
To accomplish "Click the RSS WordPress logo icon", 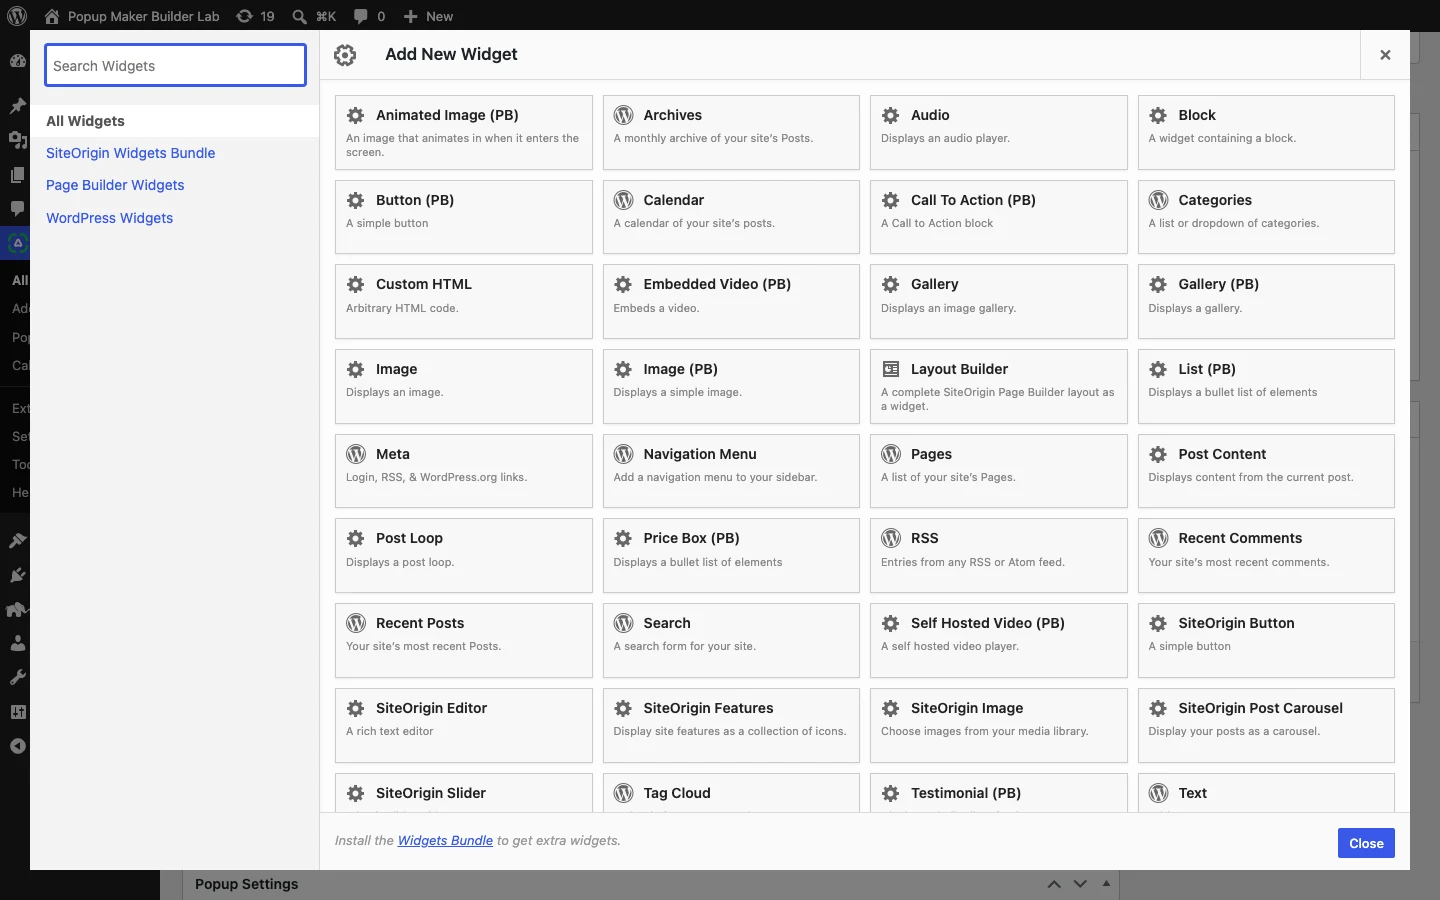I will [x=890, y=538].
